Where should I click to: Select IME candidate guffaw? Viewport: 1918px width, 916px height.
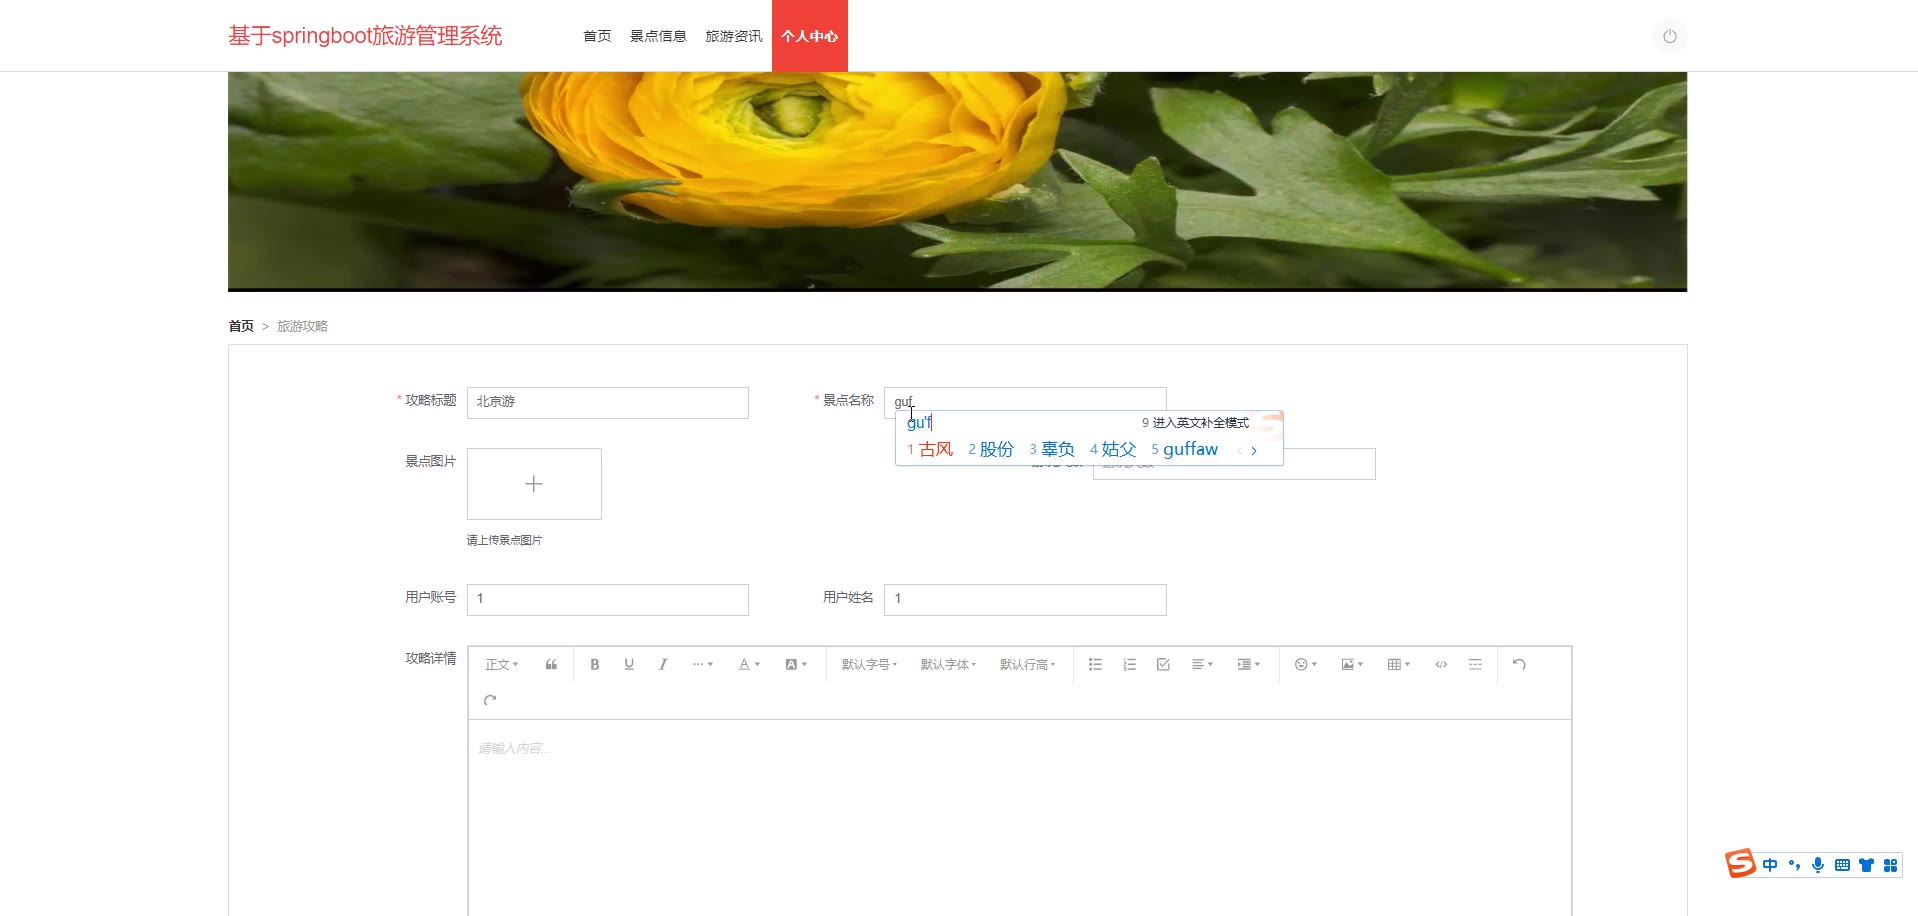(x=1185, y=450)
